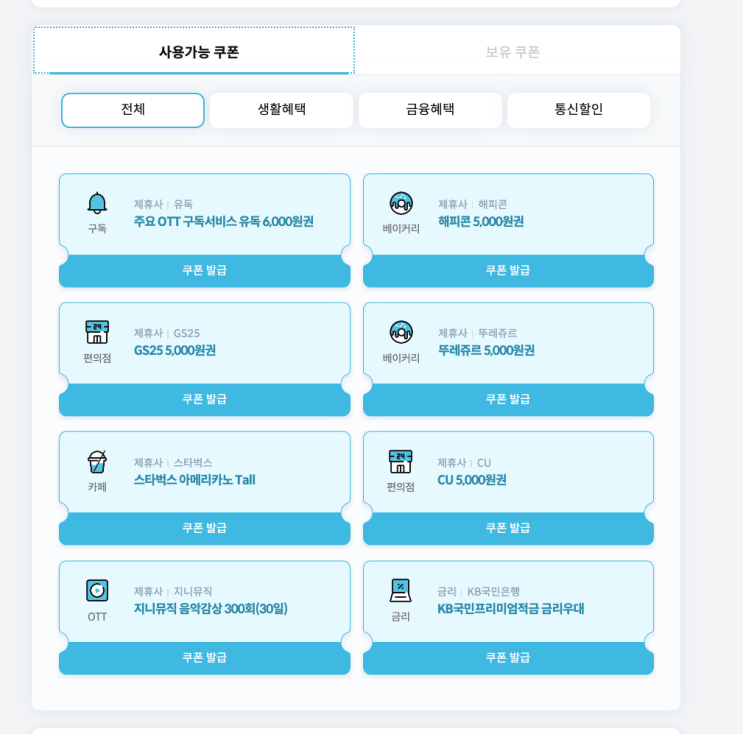Click the KB국민프리미엄적금 금리우대 title

click(x=511, y=608)
